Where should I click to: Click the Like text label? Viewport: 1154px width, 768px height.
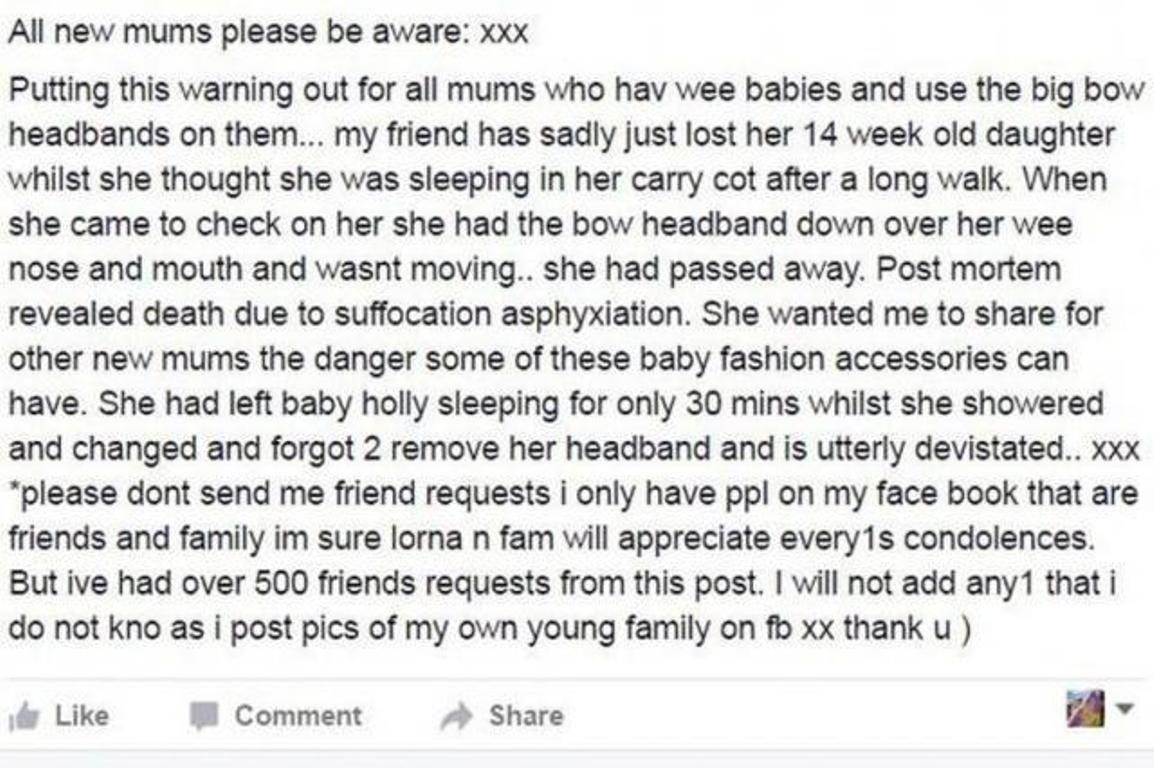82,715
